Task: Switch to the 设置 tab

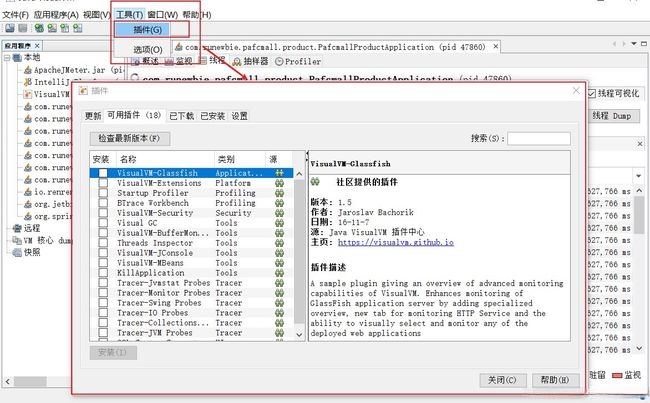Action: 239,116
